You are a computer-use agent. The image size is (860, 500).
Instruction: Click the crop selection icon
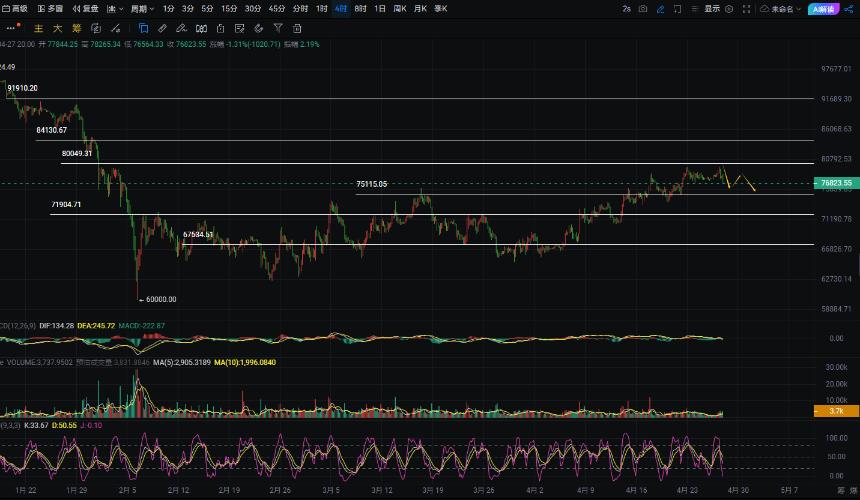pos(677,9)
